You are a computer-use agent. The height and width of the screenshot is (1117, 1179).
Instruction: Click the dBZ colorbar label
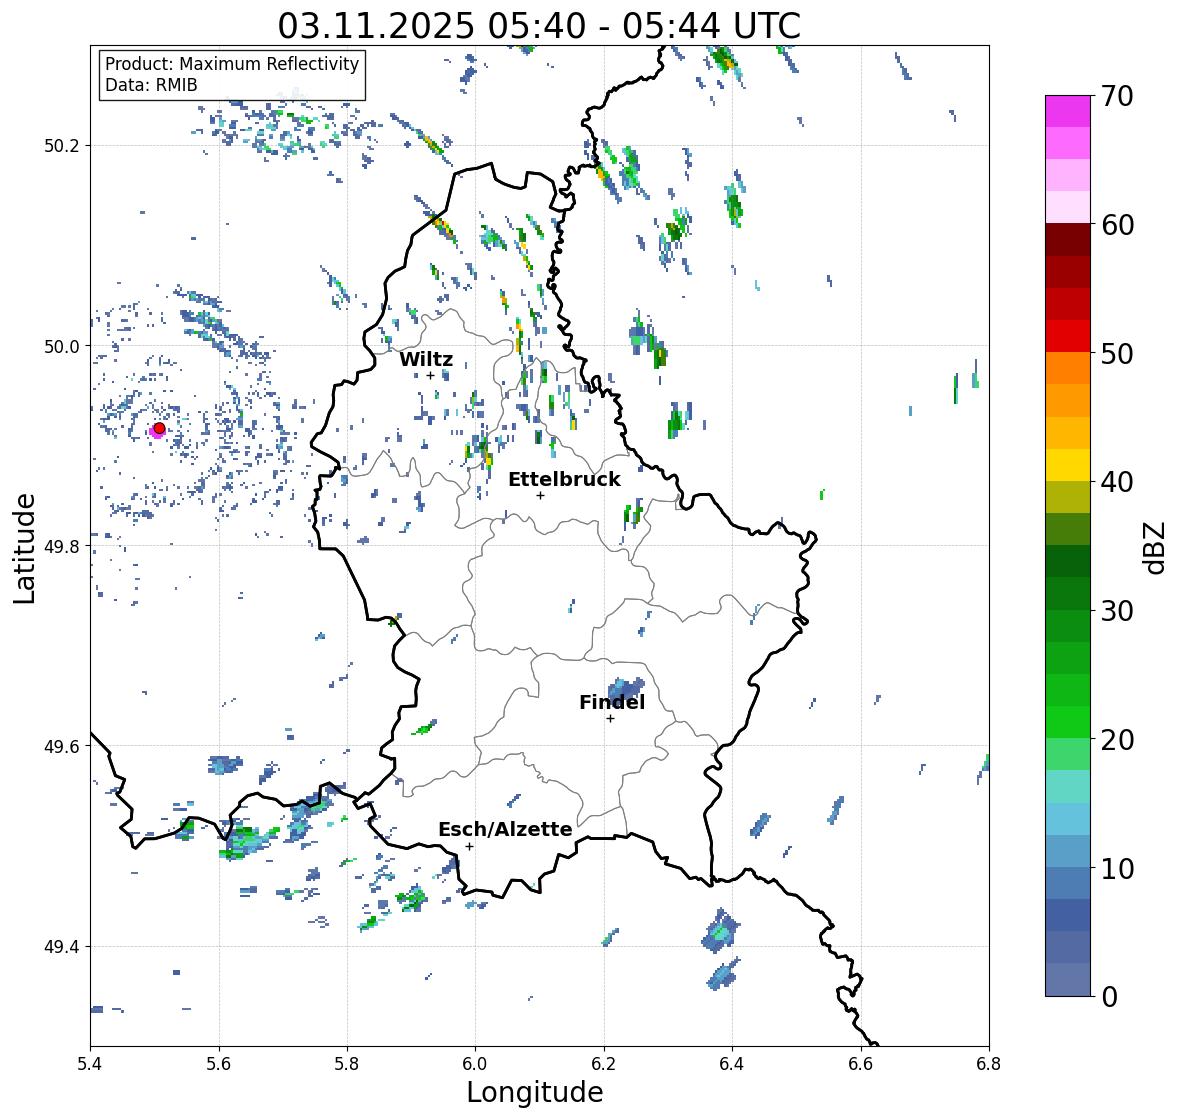pyautogui.click(x=1156, y=547)
